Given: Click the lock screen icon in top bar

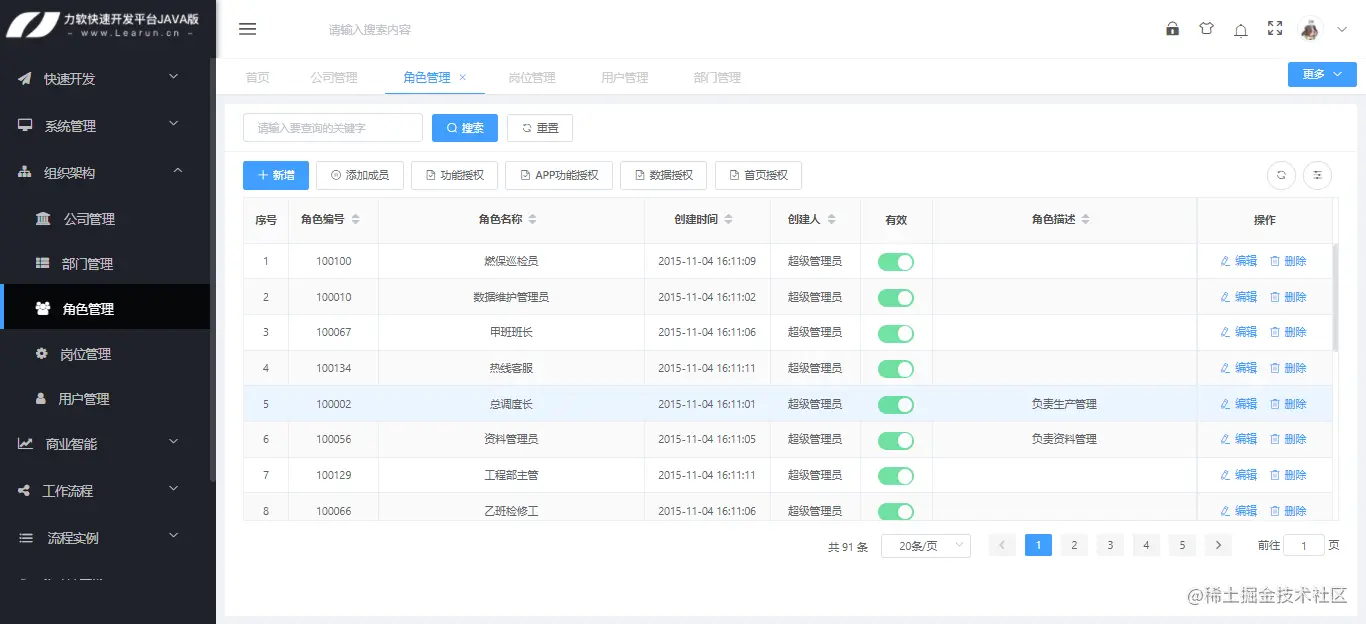Looking at the screenshot, I should (x=1172, y=29).
